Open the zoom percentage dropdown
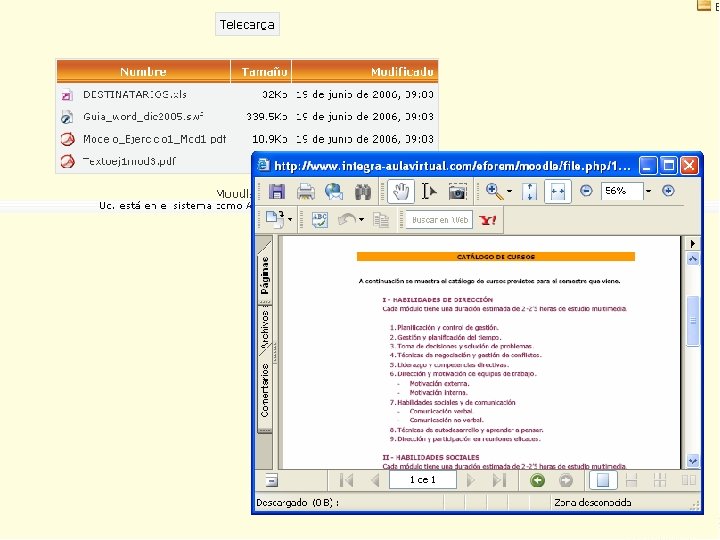Image resolution: width=720 pixels, height=540 pixels. [648, 191]
